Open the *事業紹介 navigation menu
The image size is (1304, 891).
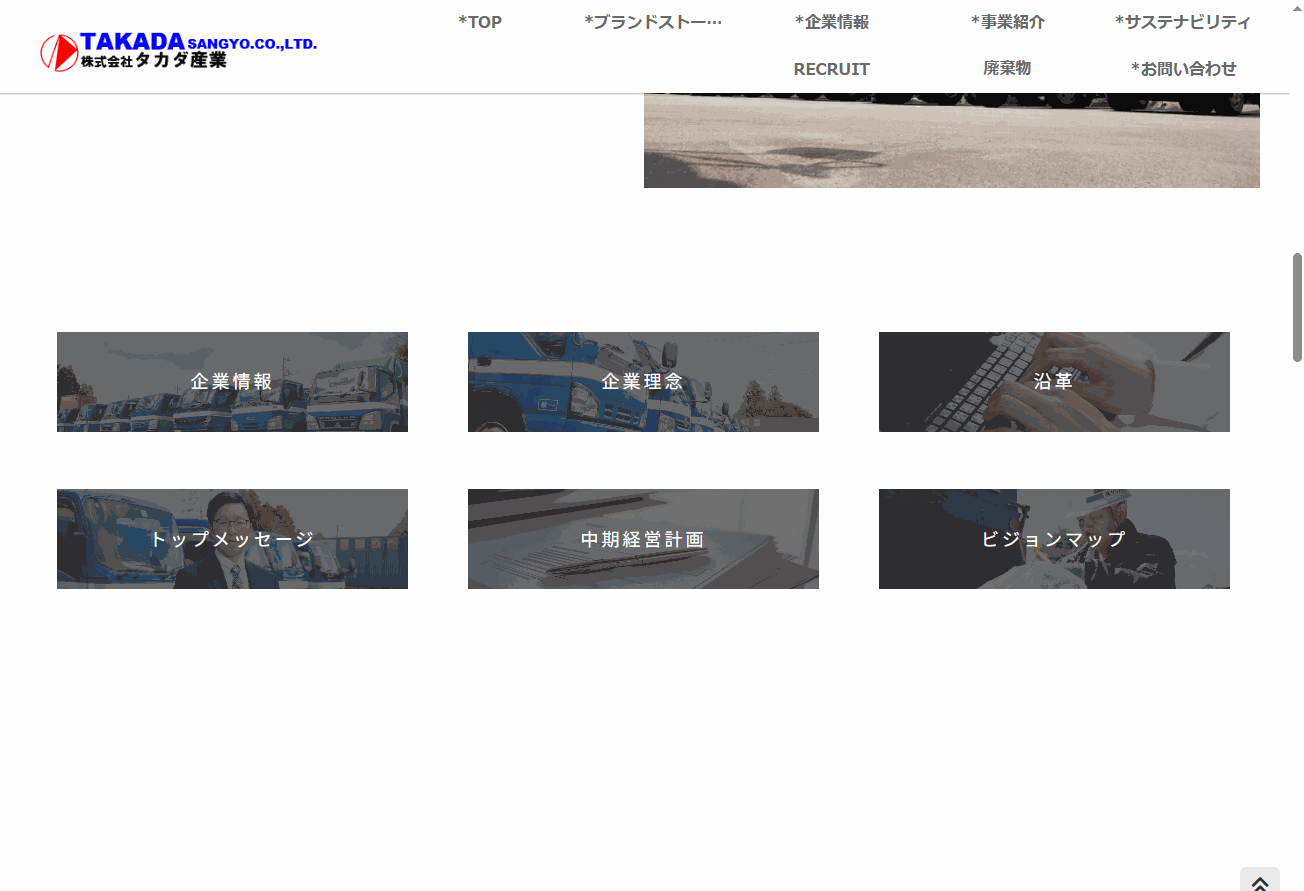tap(1007, 22)
